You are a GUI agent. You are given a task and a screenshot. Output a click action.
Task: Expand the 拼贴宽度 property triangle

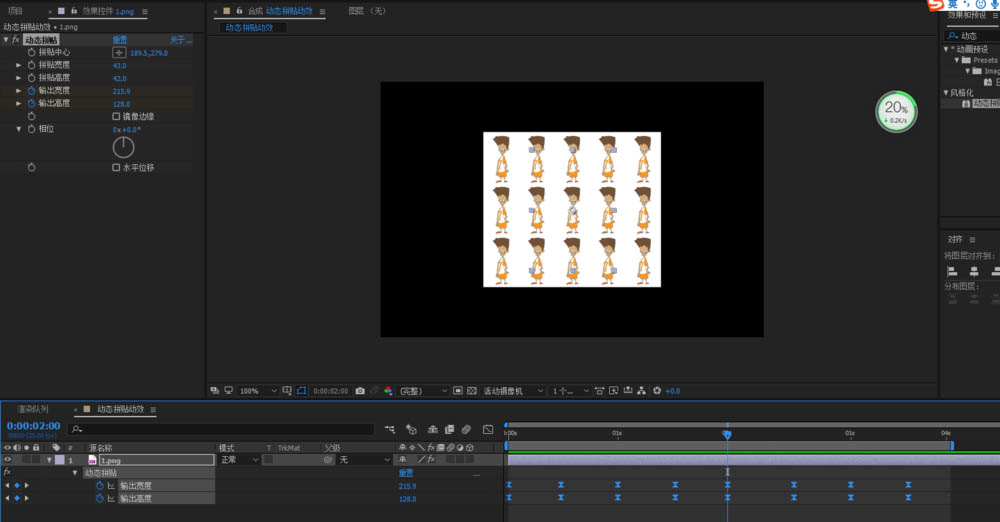18,65
